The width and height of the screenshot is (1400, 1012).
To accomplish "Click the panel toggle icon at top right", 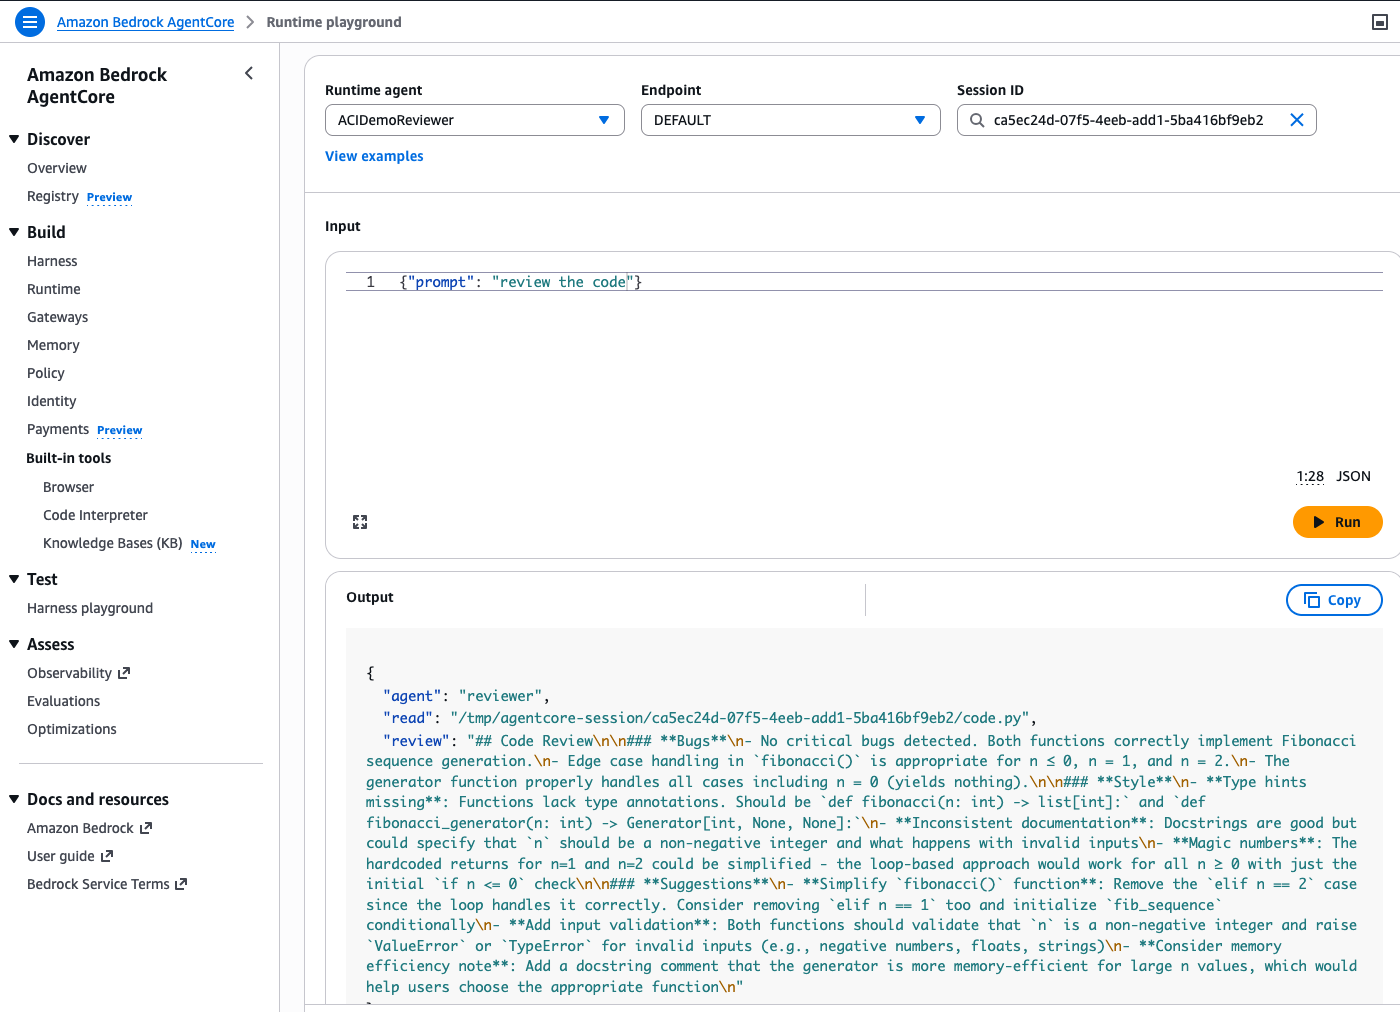I will (x=1380, y=22).
